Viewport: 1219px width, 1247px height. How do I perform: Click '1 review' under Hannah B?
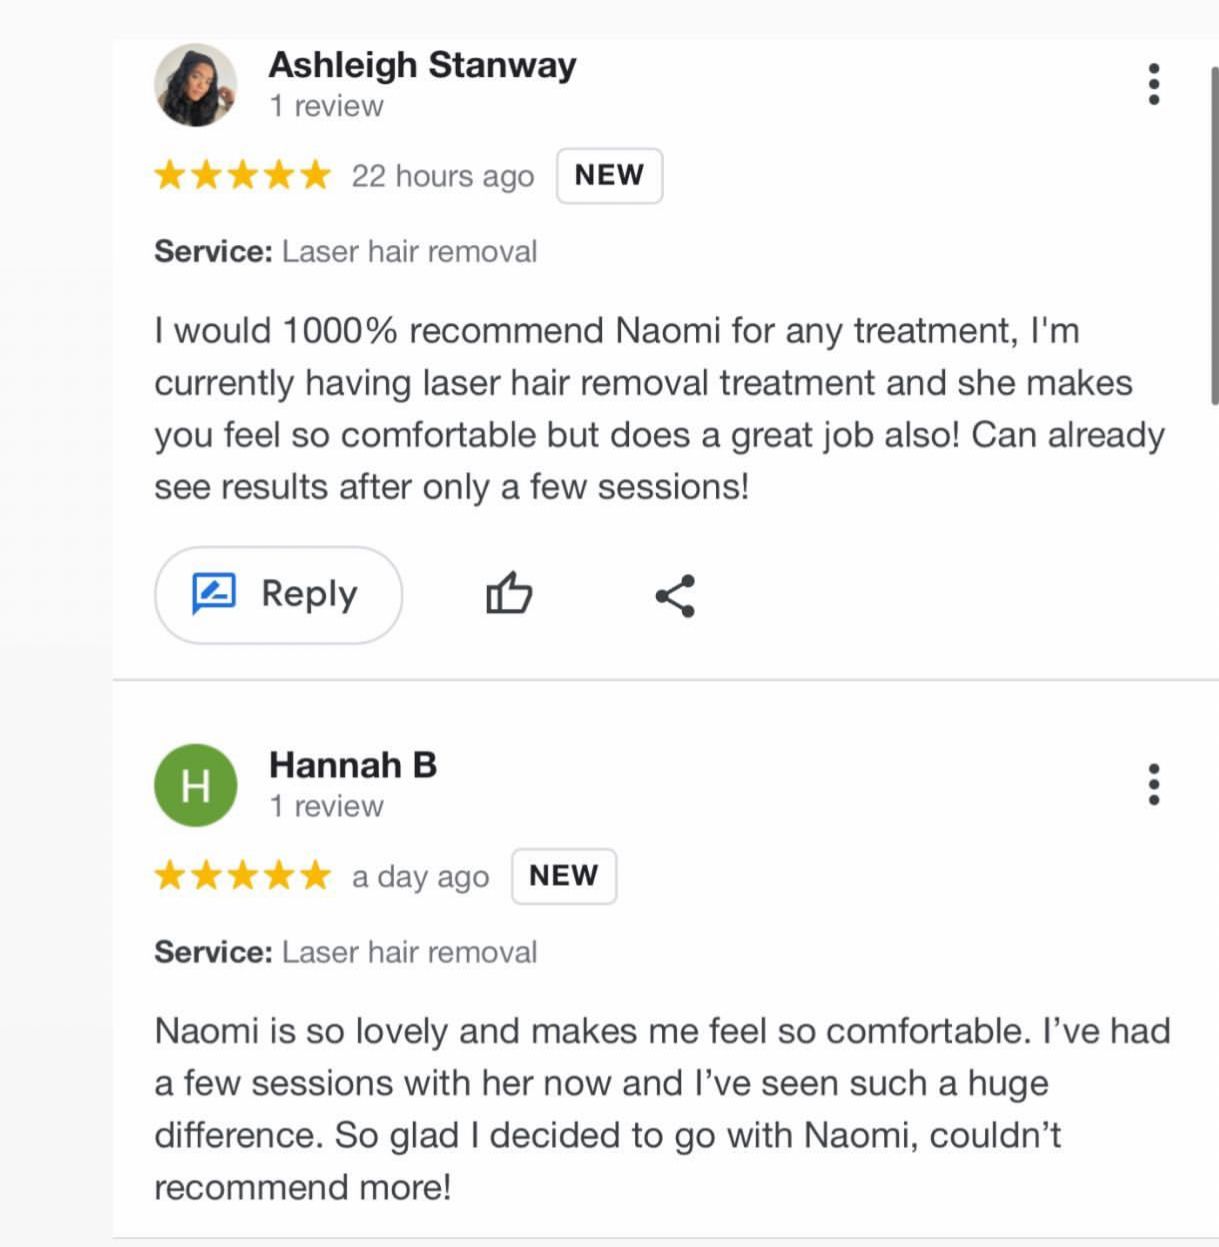[x=326, y=806]
